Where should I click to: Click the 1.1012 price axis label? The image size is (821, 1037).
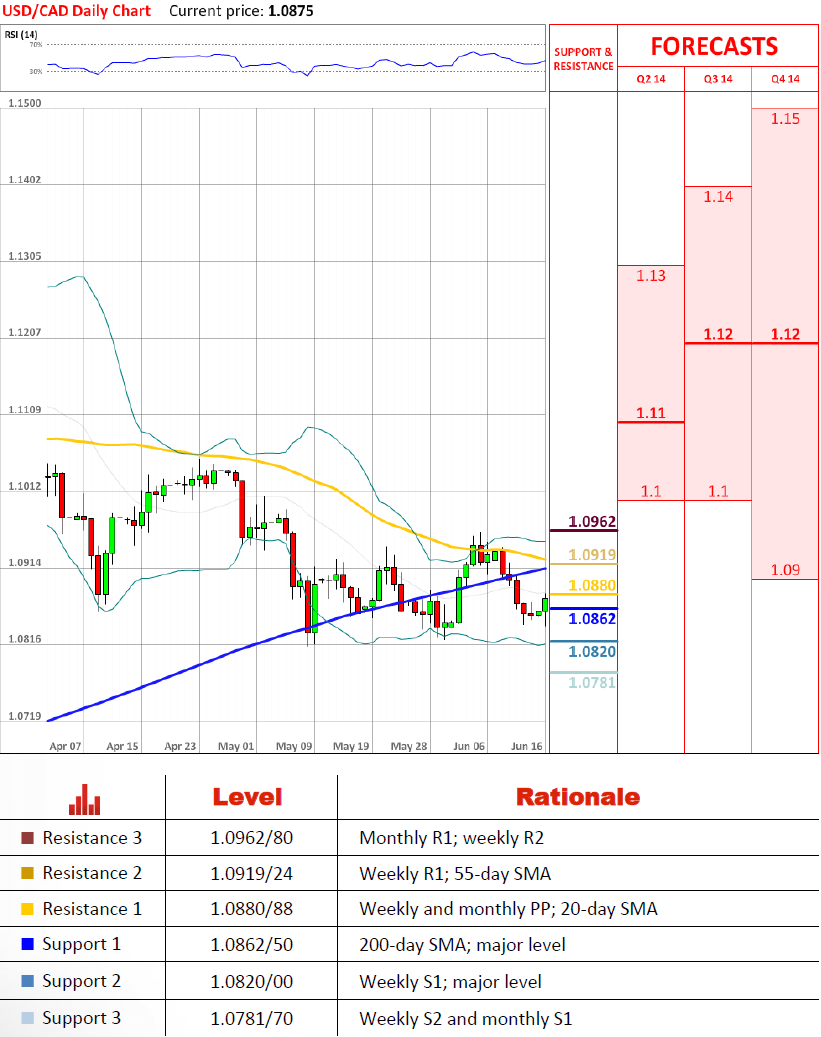(24, 486)
